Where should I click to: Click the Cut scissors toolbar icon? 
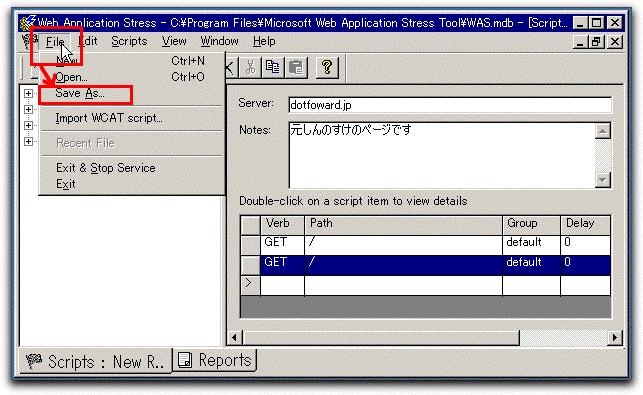(x=250, y=67)
